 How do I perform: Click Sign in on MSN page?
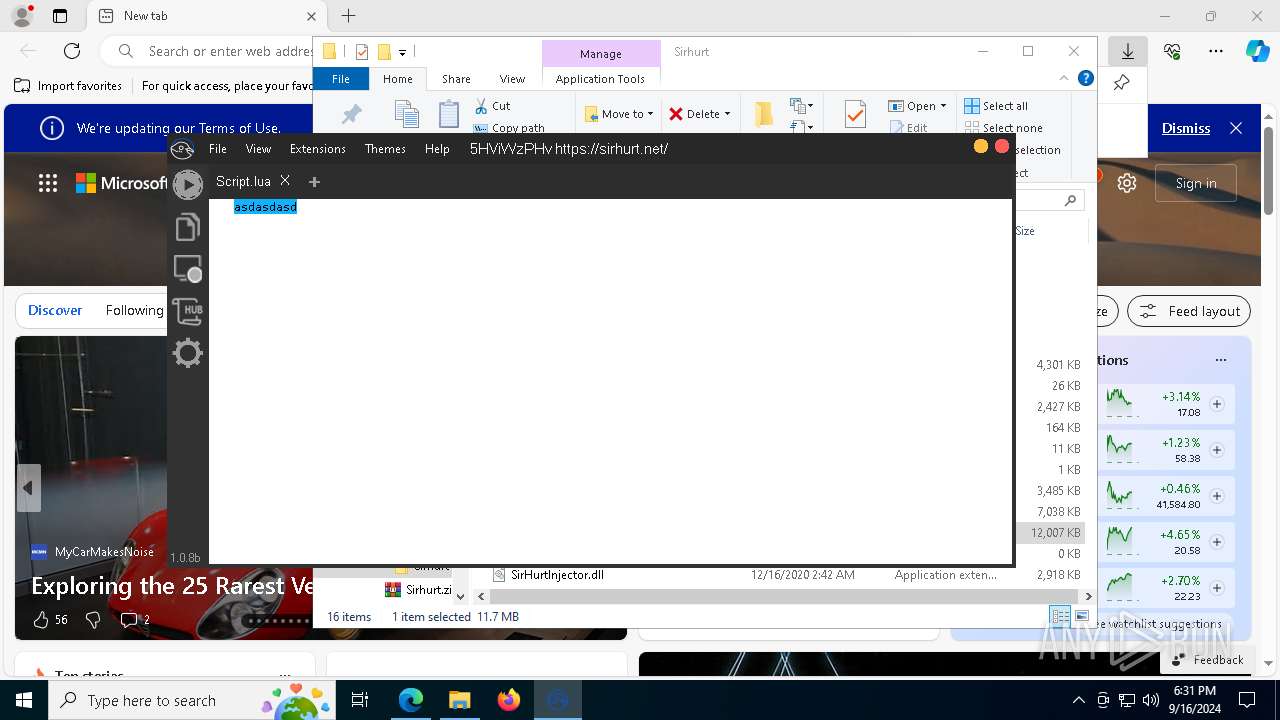[x=1196, y=183]
